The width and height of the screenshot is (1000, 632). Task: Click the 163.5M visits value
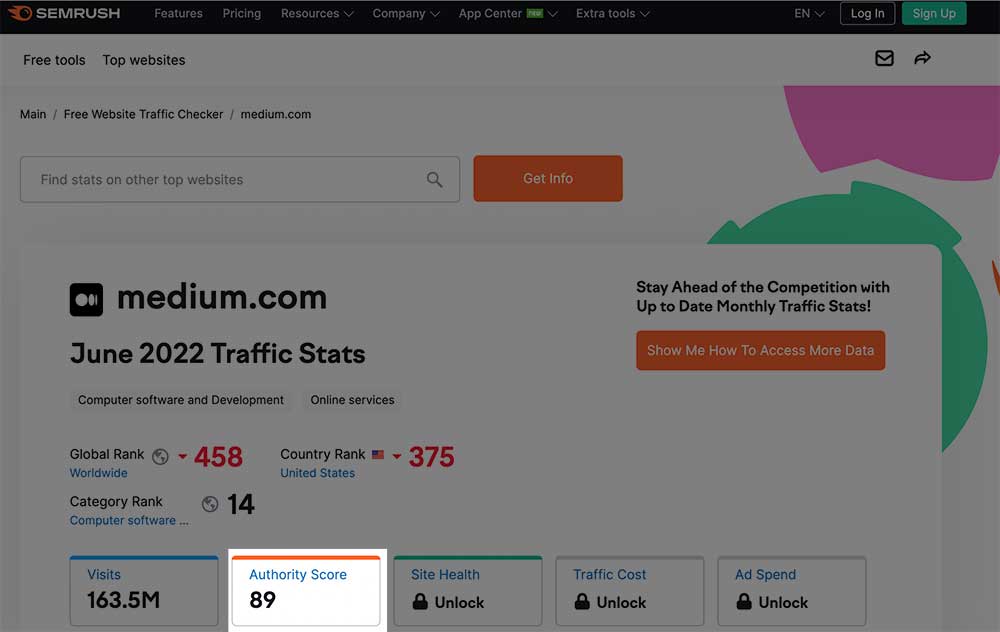click(x=124, y=600)
